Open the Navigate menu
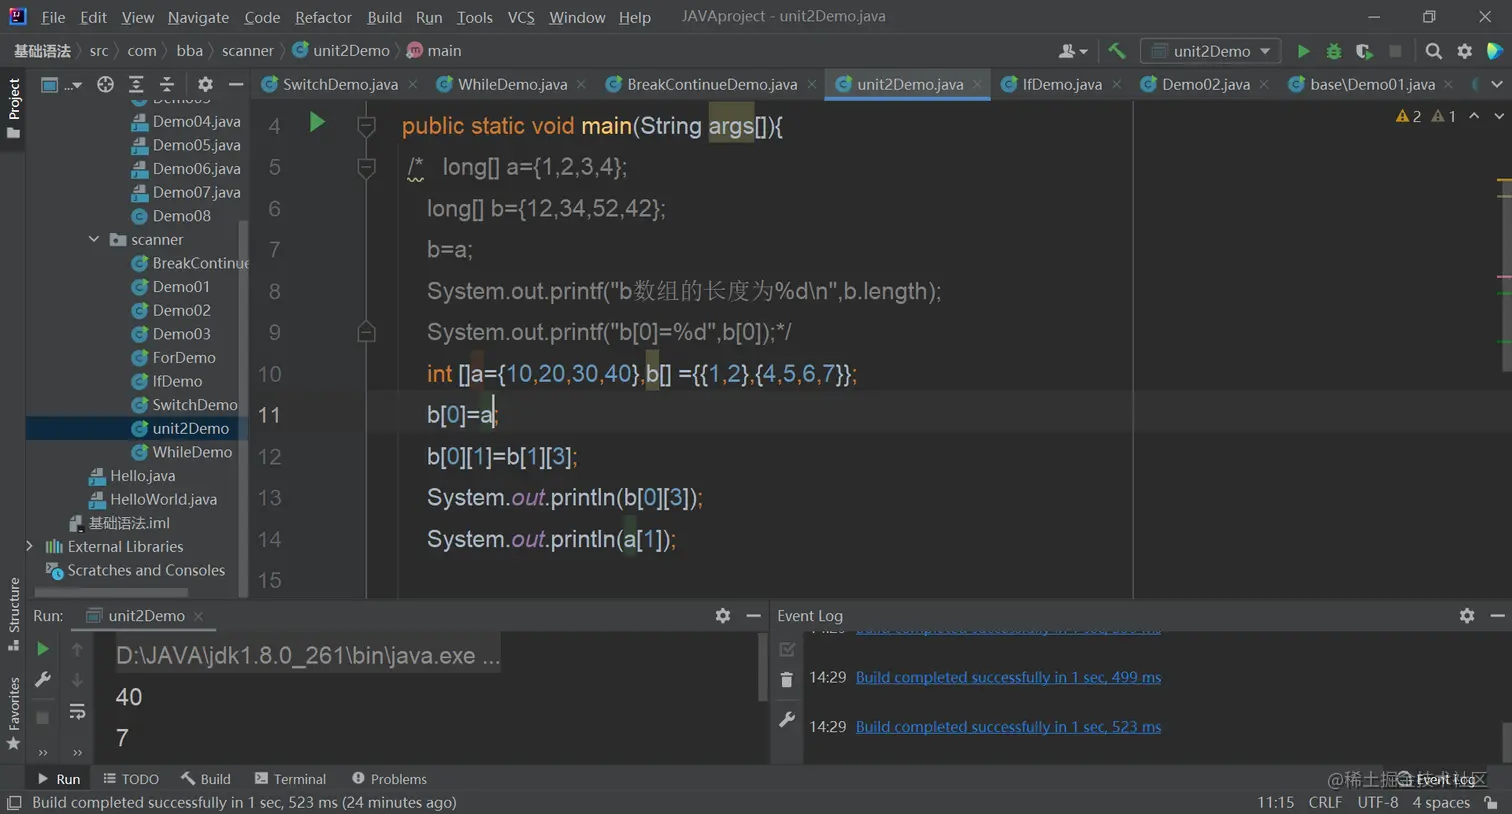This screenshot has width=1512, height=814. [198, 17]
